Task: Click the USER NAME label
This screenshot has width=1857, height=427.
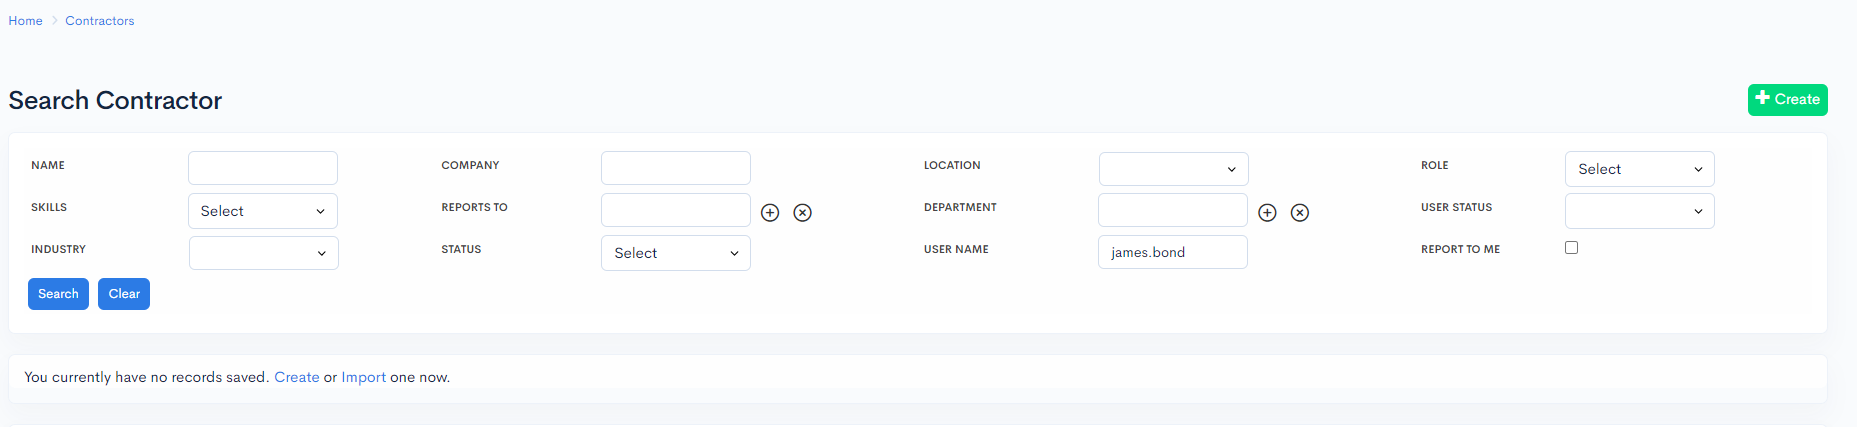Action: (956, 249)
